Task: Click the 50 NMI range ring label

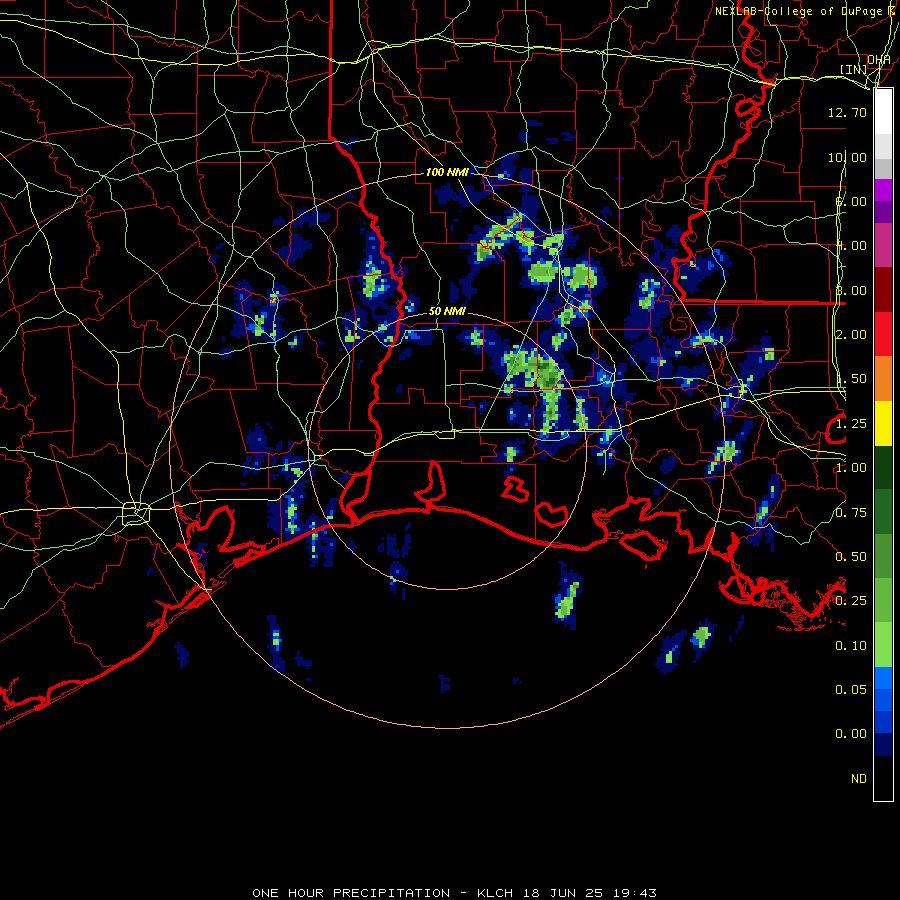Action: coord(447,311)
